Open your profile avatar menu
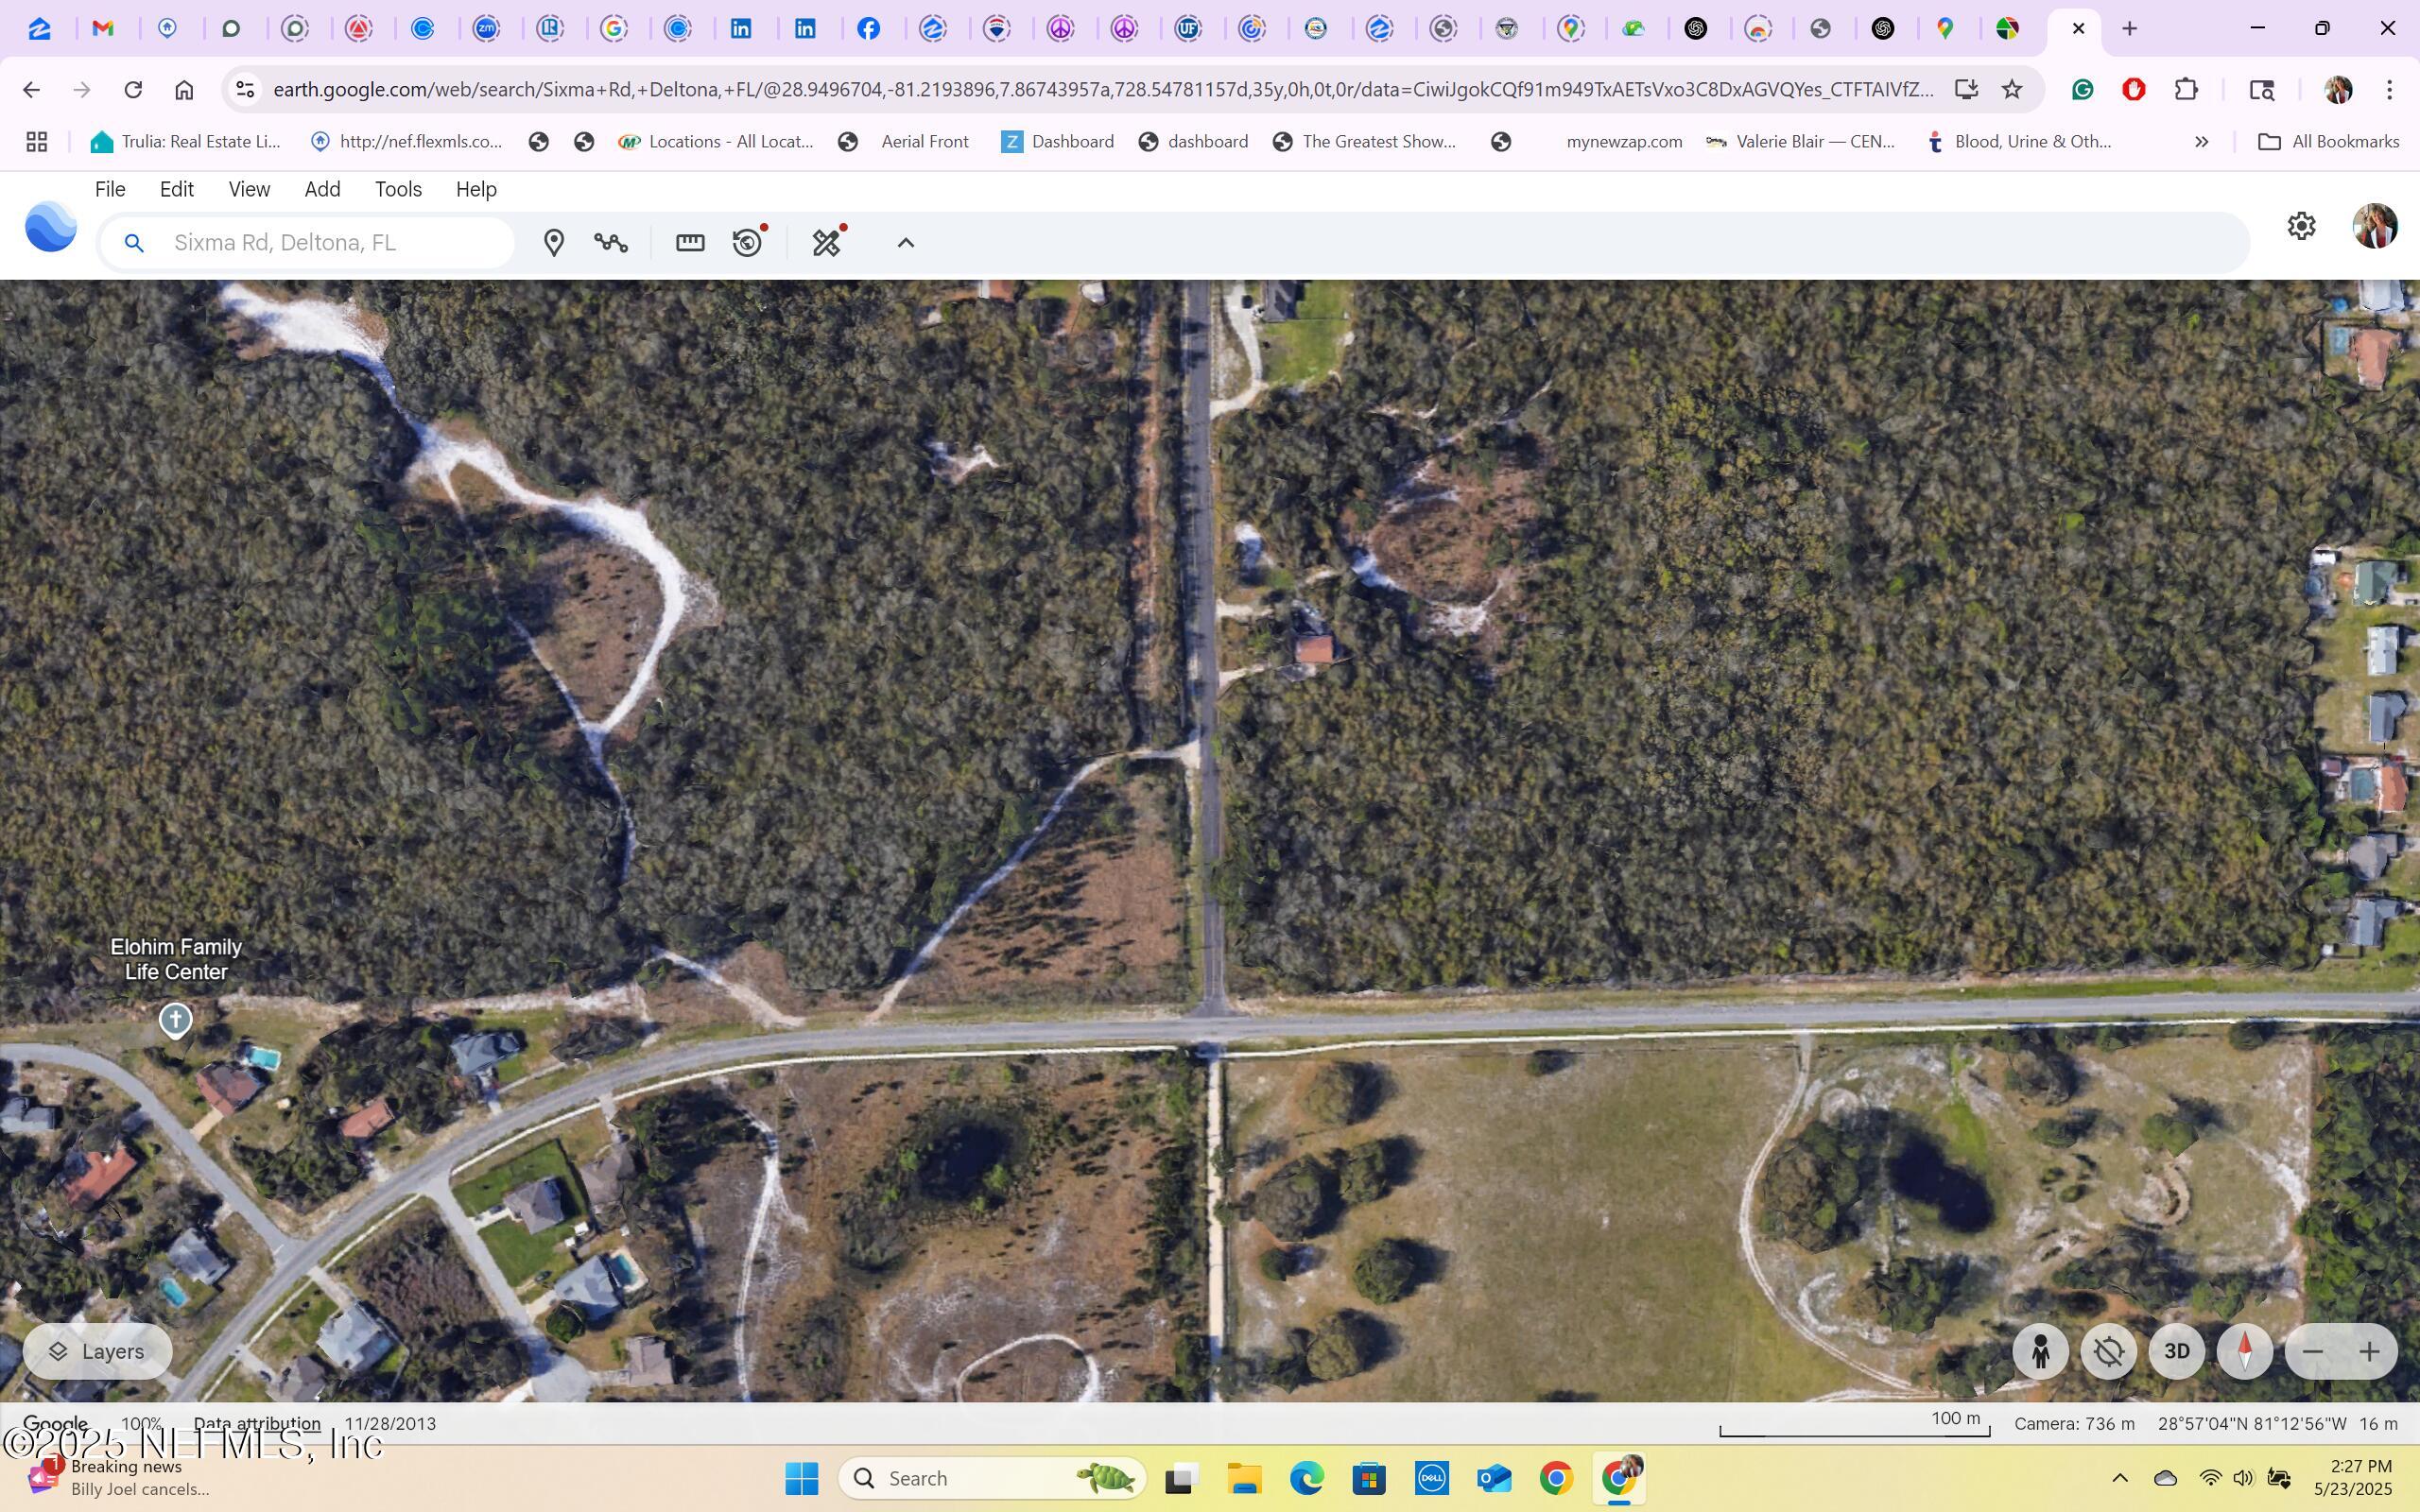Screen dimensions: 2420x1512 click(2376, 226)
